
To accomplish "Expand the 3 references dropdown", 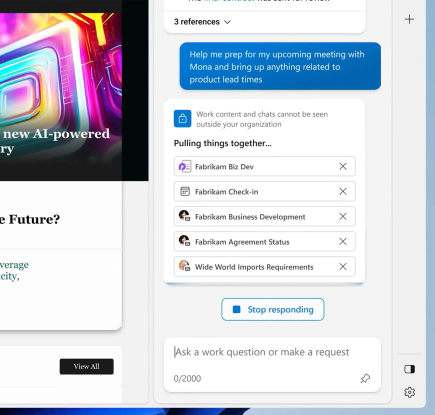I will [202, 22].
